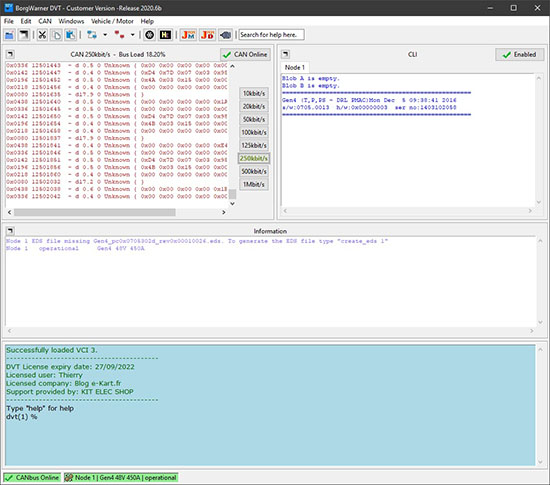This screenshot has width=550, height=485.
Task: Click the undock icon of the CAN panel
Action: click(10, 54)
